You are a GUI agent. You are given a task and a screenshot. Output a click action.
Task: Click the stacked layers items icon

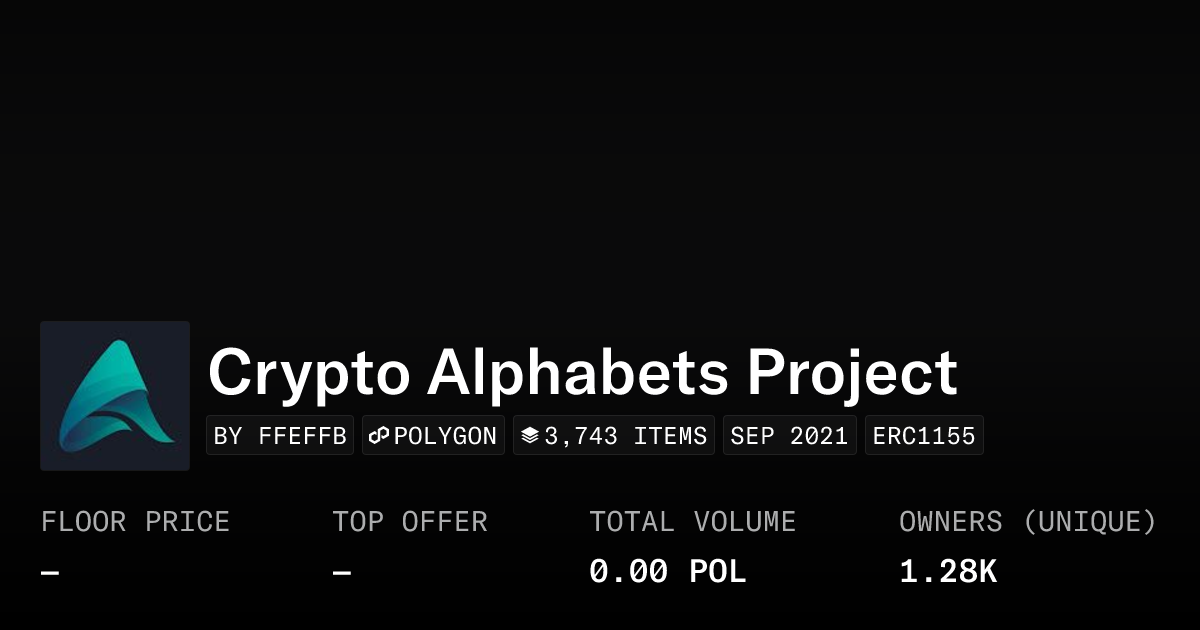(x=530, y=436)
